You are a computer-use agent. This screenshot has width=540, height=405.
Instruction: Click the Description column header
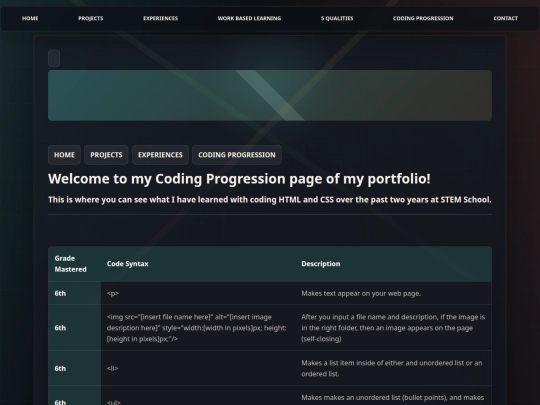pos(393,264)
